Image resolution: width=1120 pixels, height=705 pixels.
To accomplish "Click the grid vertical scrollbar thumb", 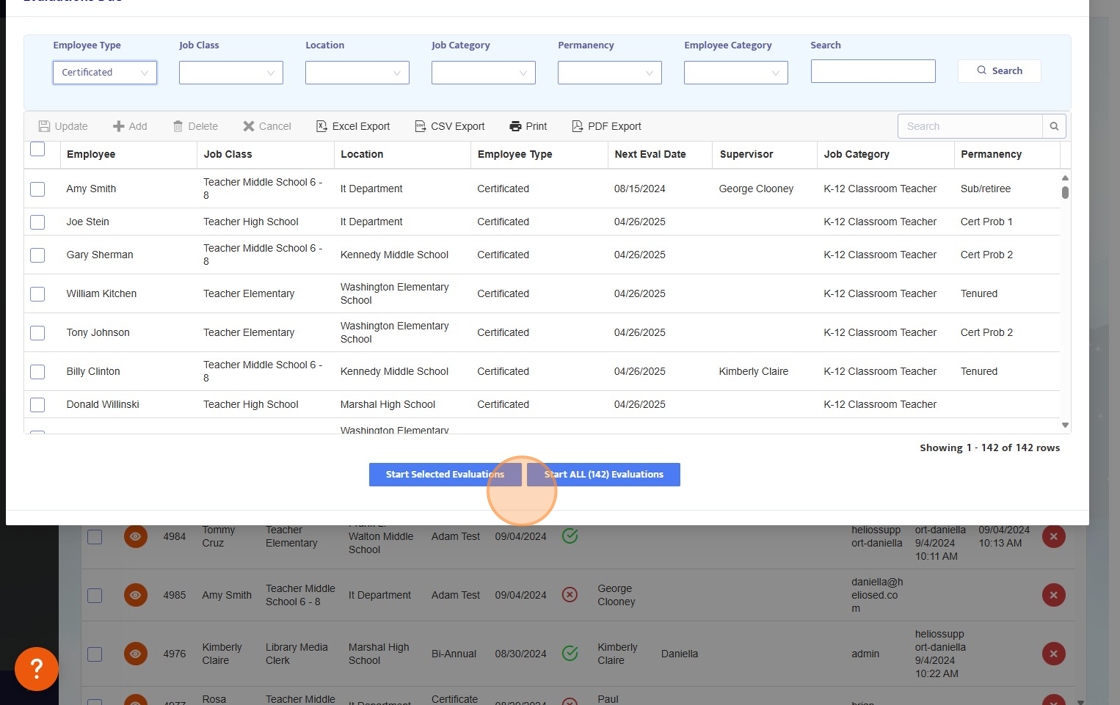I will 1065,192.
